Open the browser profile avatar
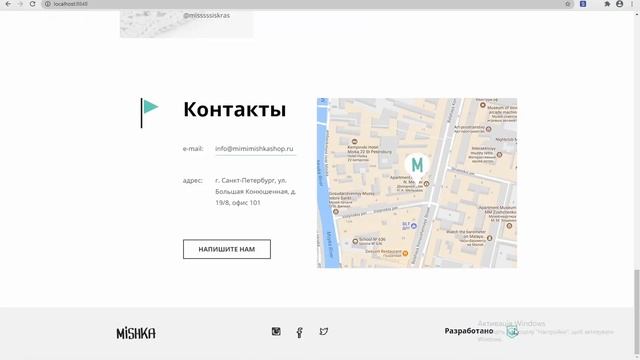Image resolution: width=640 pixels, height=360 pixels. click(x=620, y=4)
